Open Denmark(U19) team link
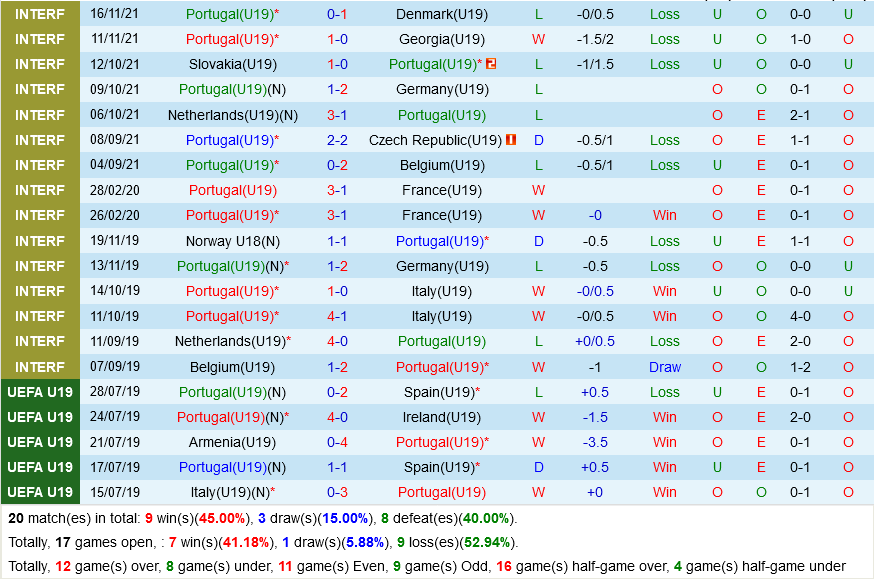The height and width of the screenshot is (579, 874). point(442,14)
